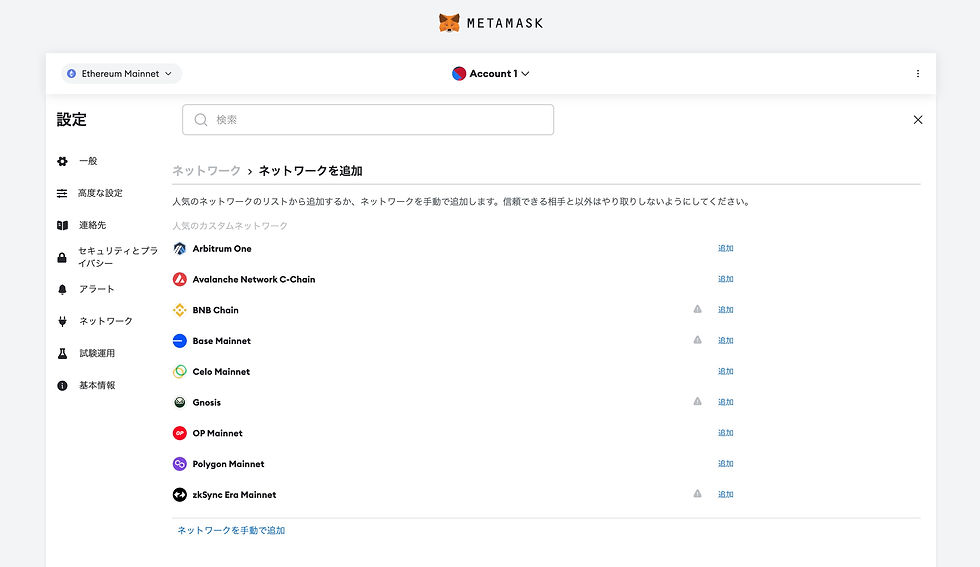Open 連絡先 contacts section
Image resolution: width=980 pixels, height=567 pixels.
[x=92, y=225]
